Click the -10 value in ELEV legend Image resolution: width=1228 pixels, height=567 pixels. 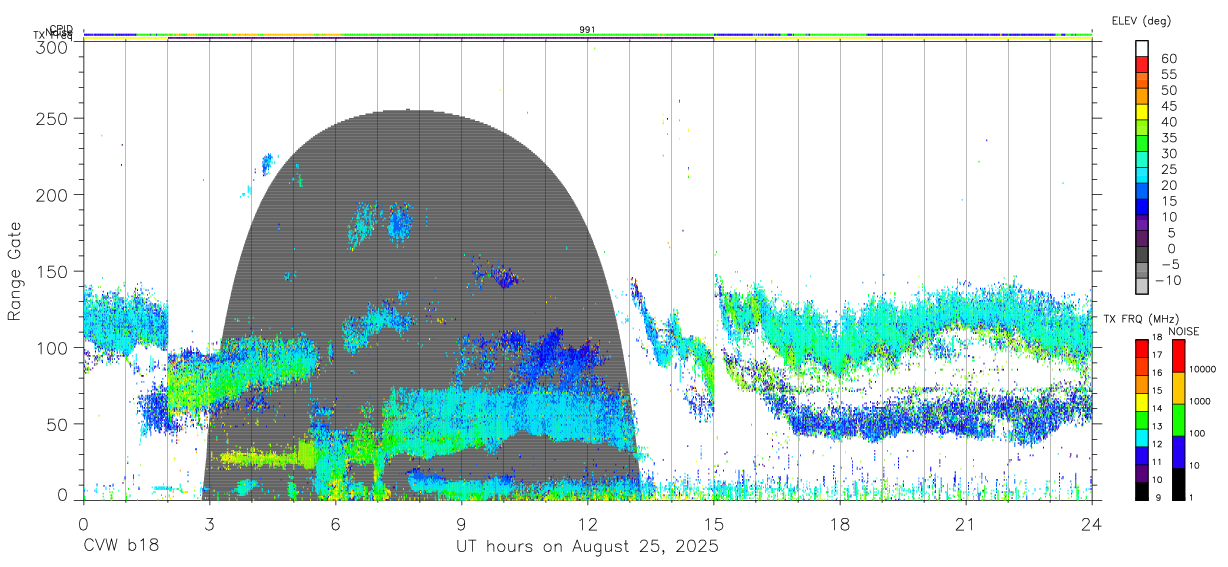(1166, 280)
